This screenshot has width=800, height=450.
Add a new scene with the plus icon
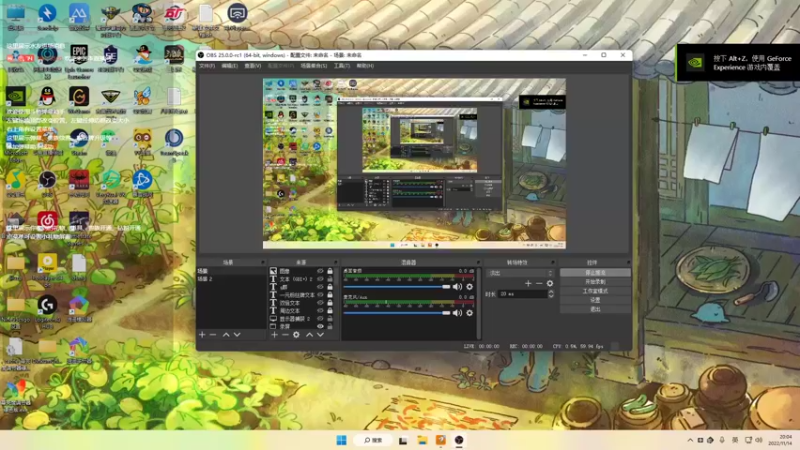[x=202, y=335]
